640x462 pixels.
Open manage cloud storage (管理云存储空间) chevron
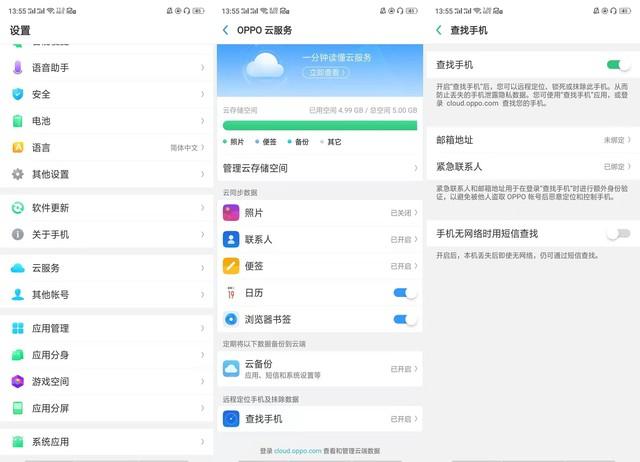click(x=416, y=168)
